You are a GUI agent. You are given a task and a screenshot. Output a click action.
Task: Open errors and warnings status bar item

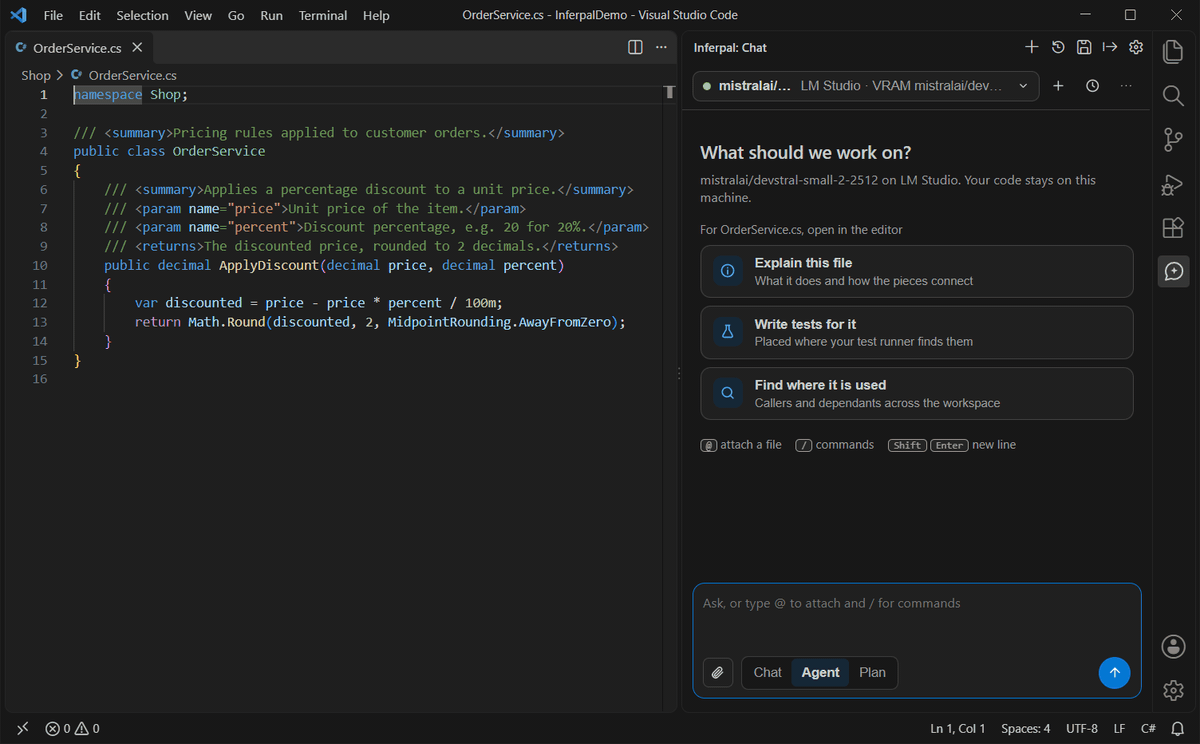click(x=72, y=728)
